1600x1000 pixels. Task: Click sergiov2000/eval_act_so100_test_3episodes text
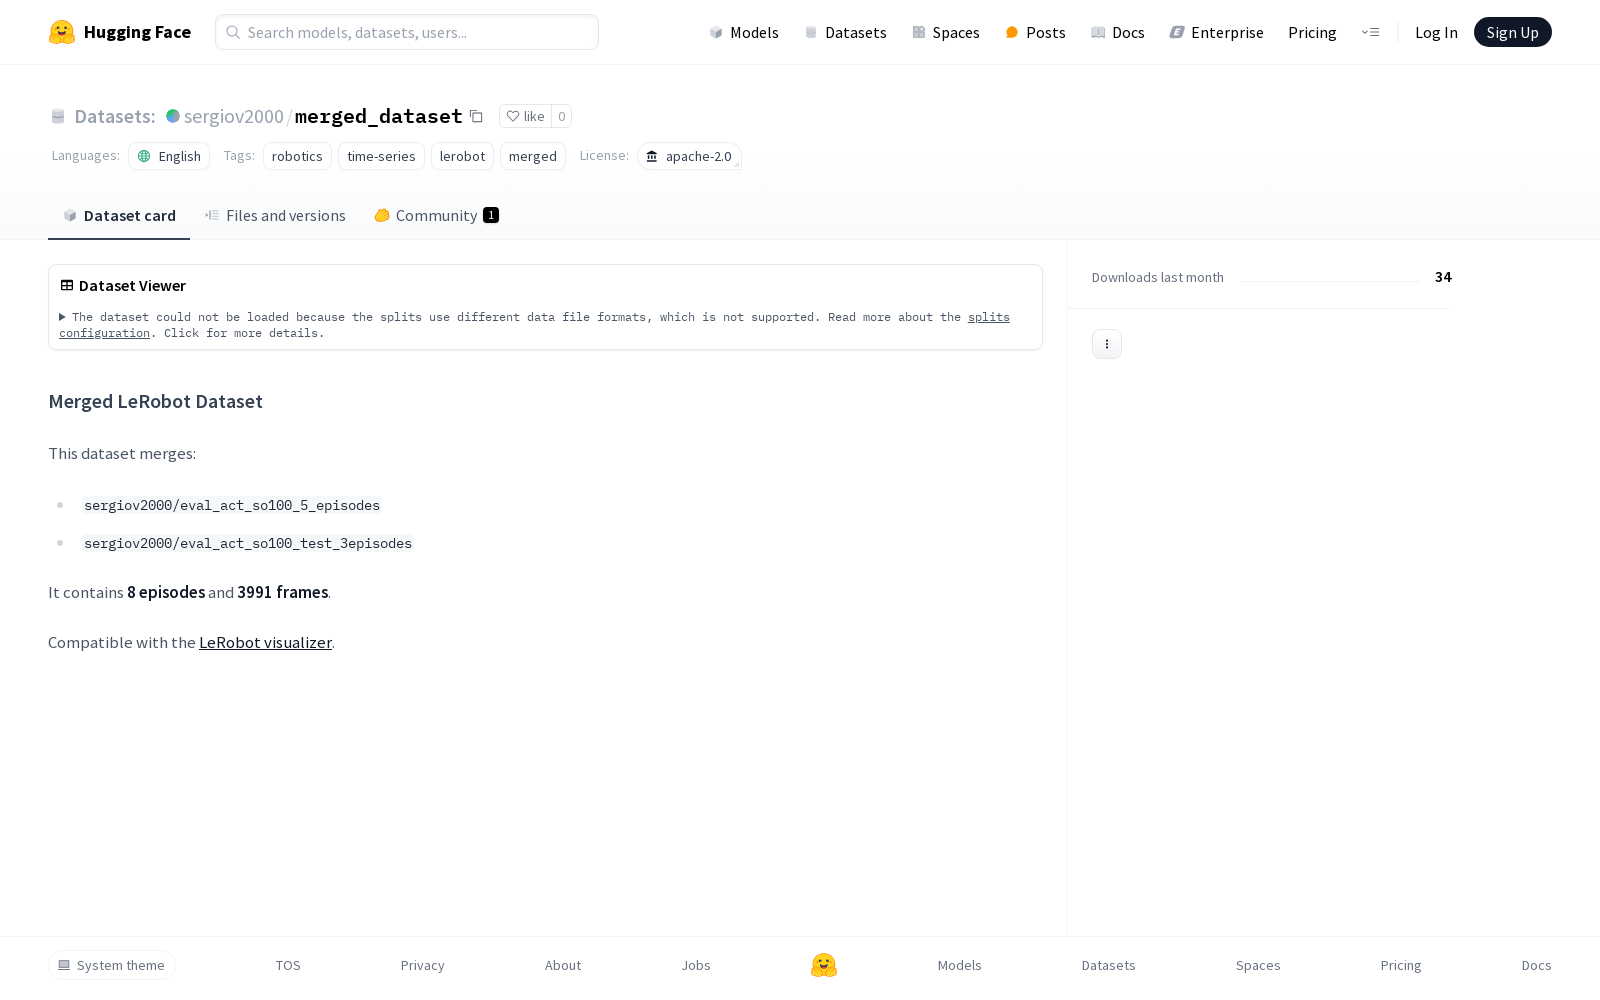tap(248, 543)
